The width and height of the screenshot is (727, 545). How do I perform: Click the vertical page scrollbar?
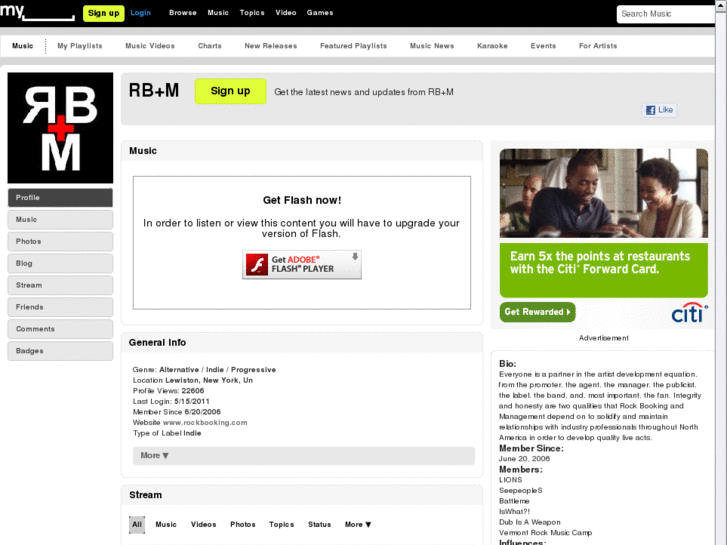pos(721,272)
